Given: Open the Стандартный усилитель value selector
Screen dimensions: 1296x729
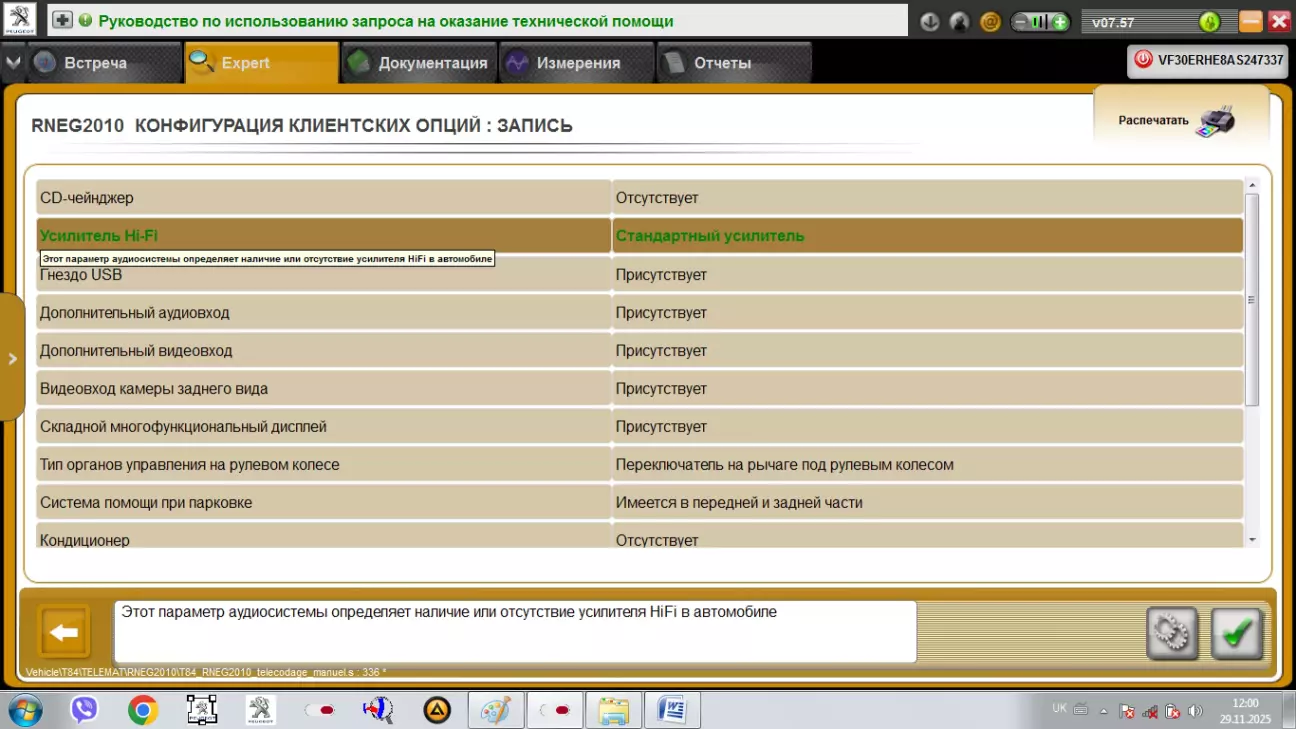Looking at the screenshot, I should click(927, 236).
